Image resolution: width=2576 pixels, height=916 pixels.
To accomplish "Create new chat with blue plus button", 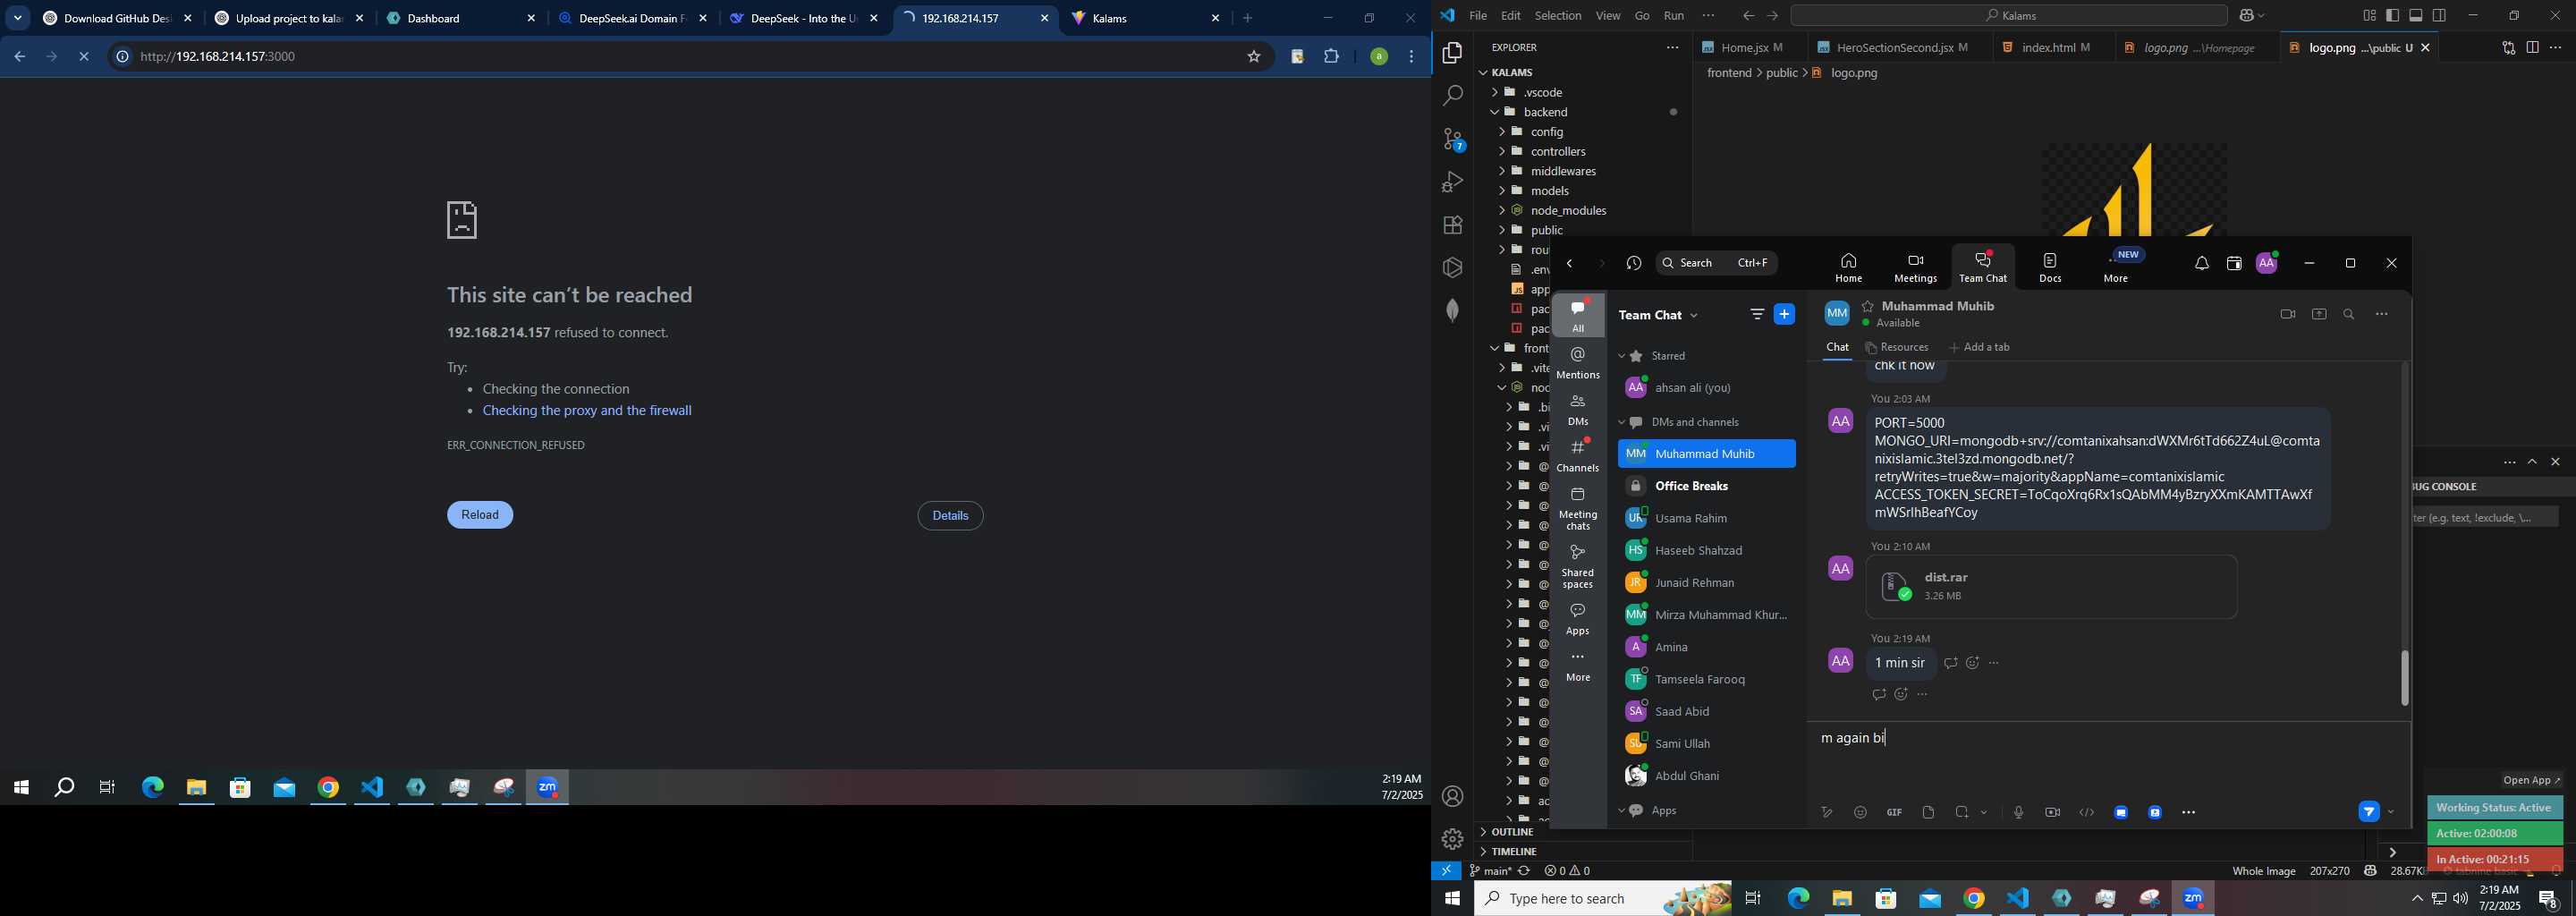I will (x=1784, y=315).
